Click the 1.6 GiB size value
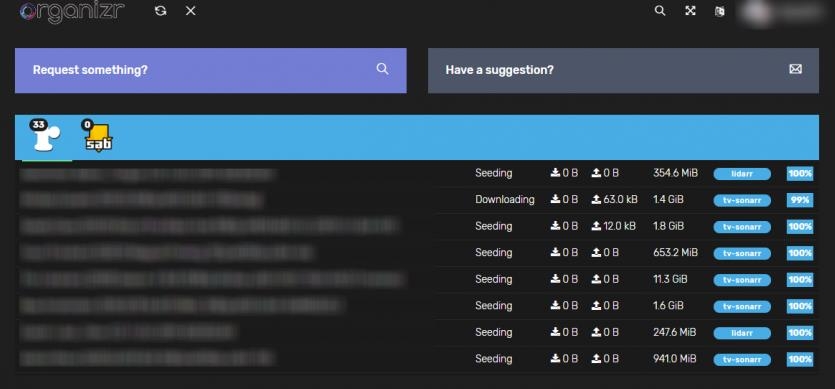The width and height of the screenshot is (835, 389). (668, 305)
